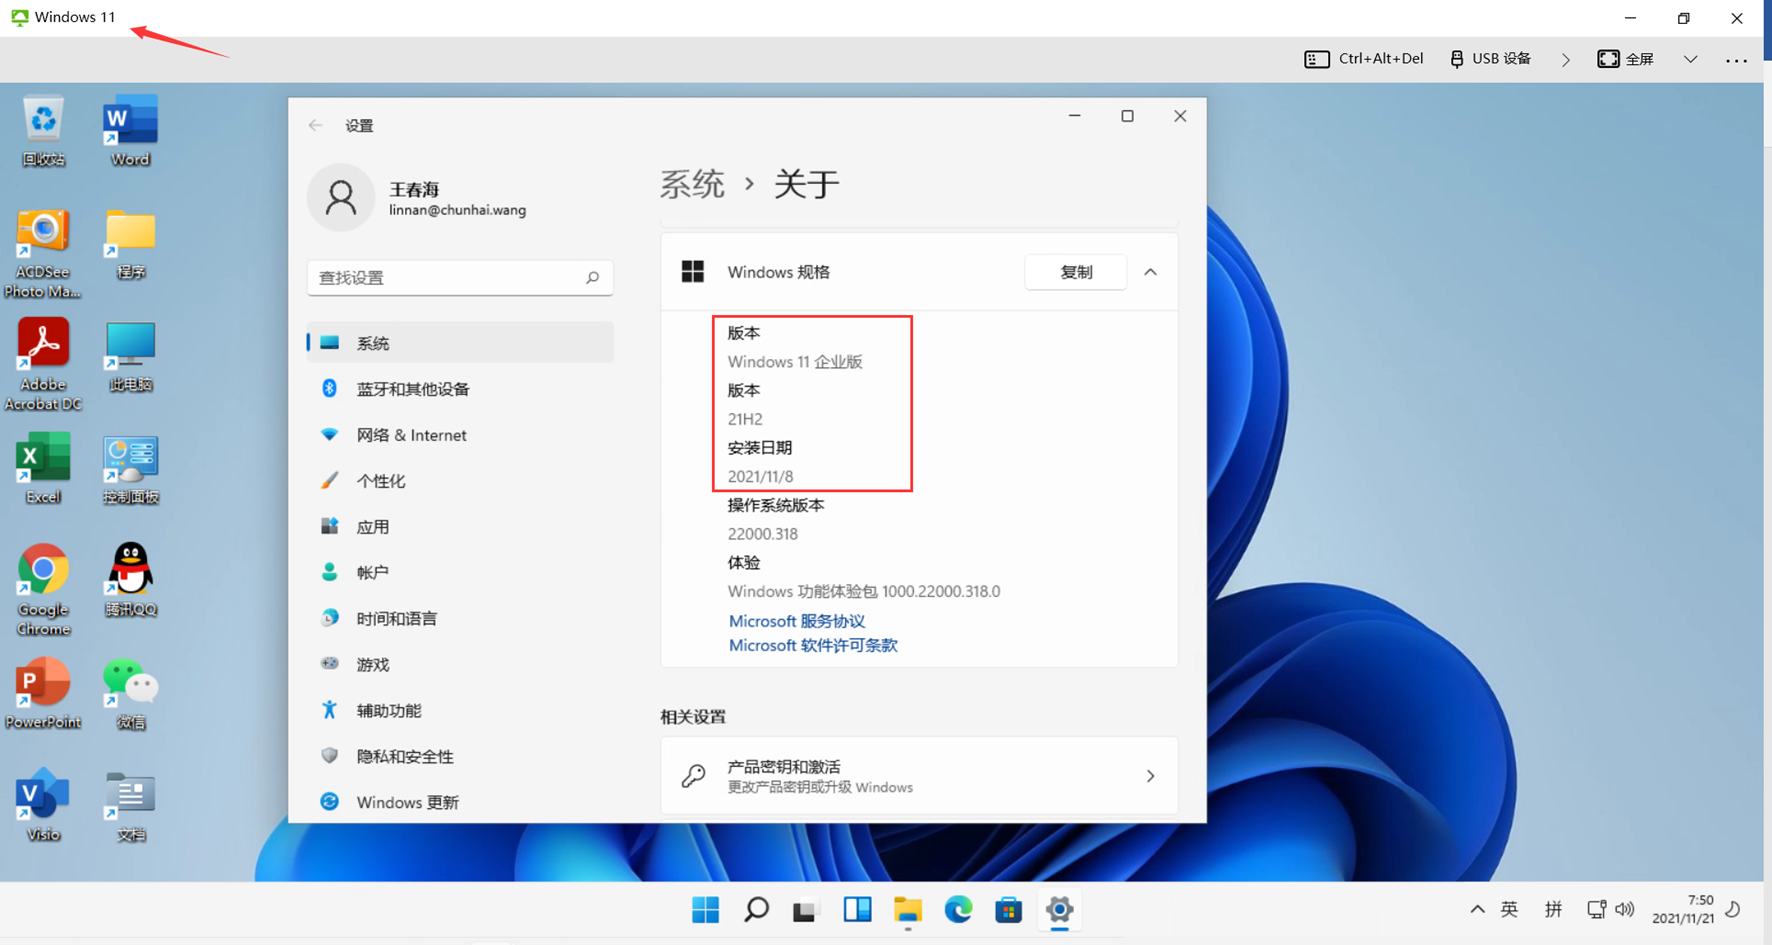Select the text 22000.318
The image size is (1772, 945).
pyautogui.click(x=763, y=534)
